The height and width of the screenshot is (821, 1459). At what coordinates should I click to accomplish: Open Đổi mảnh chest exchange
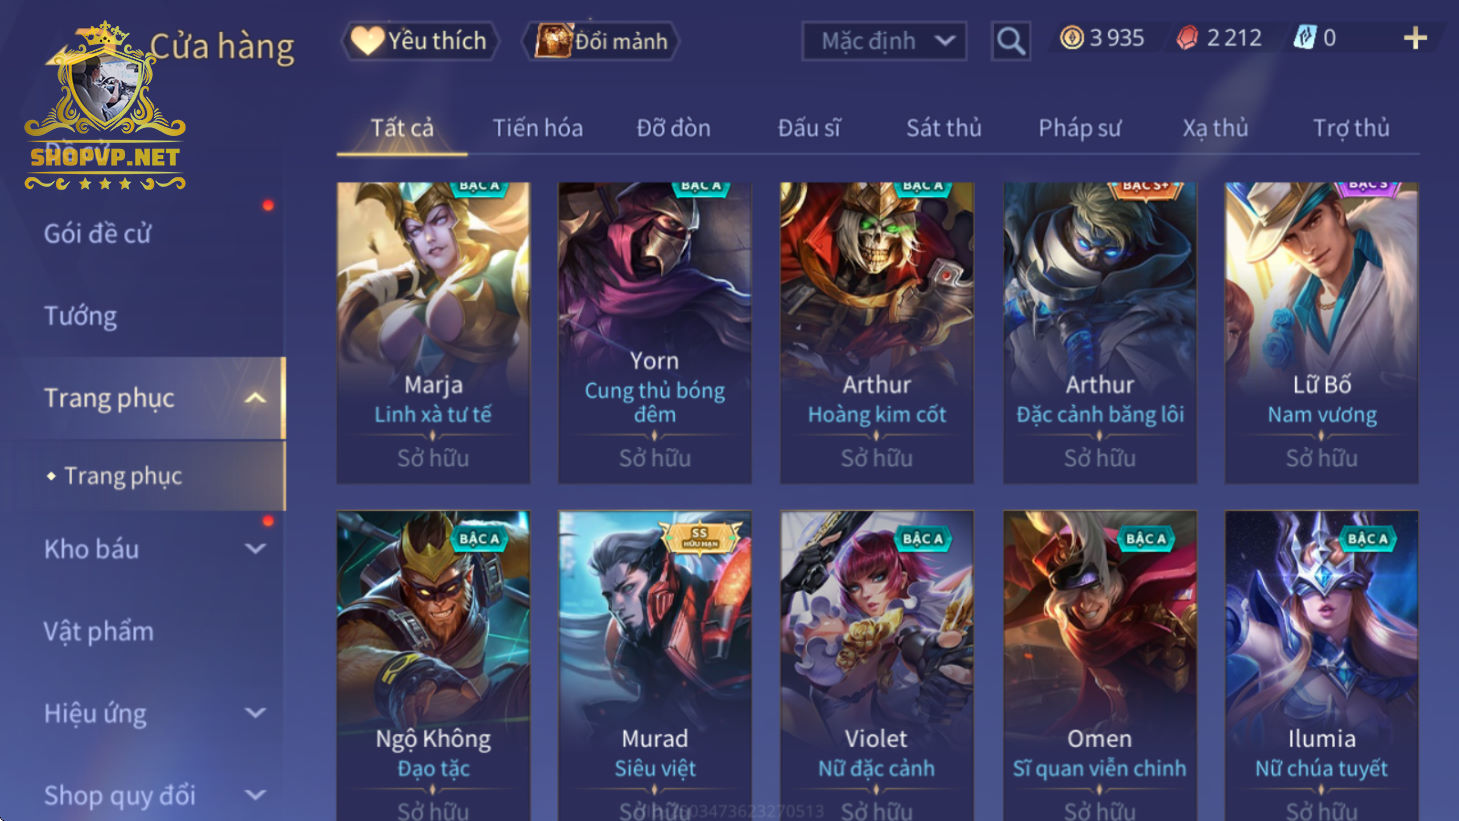(x=601, y=41)
